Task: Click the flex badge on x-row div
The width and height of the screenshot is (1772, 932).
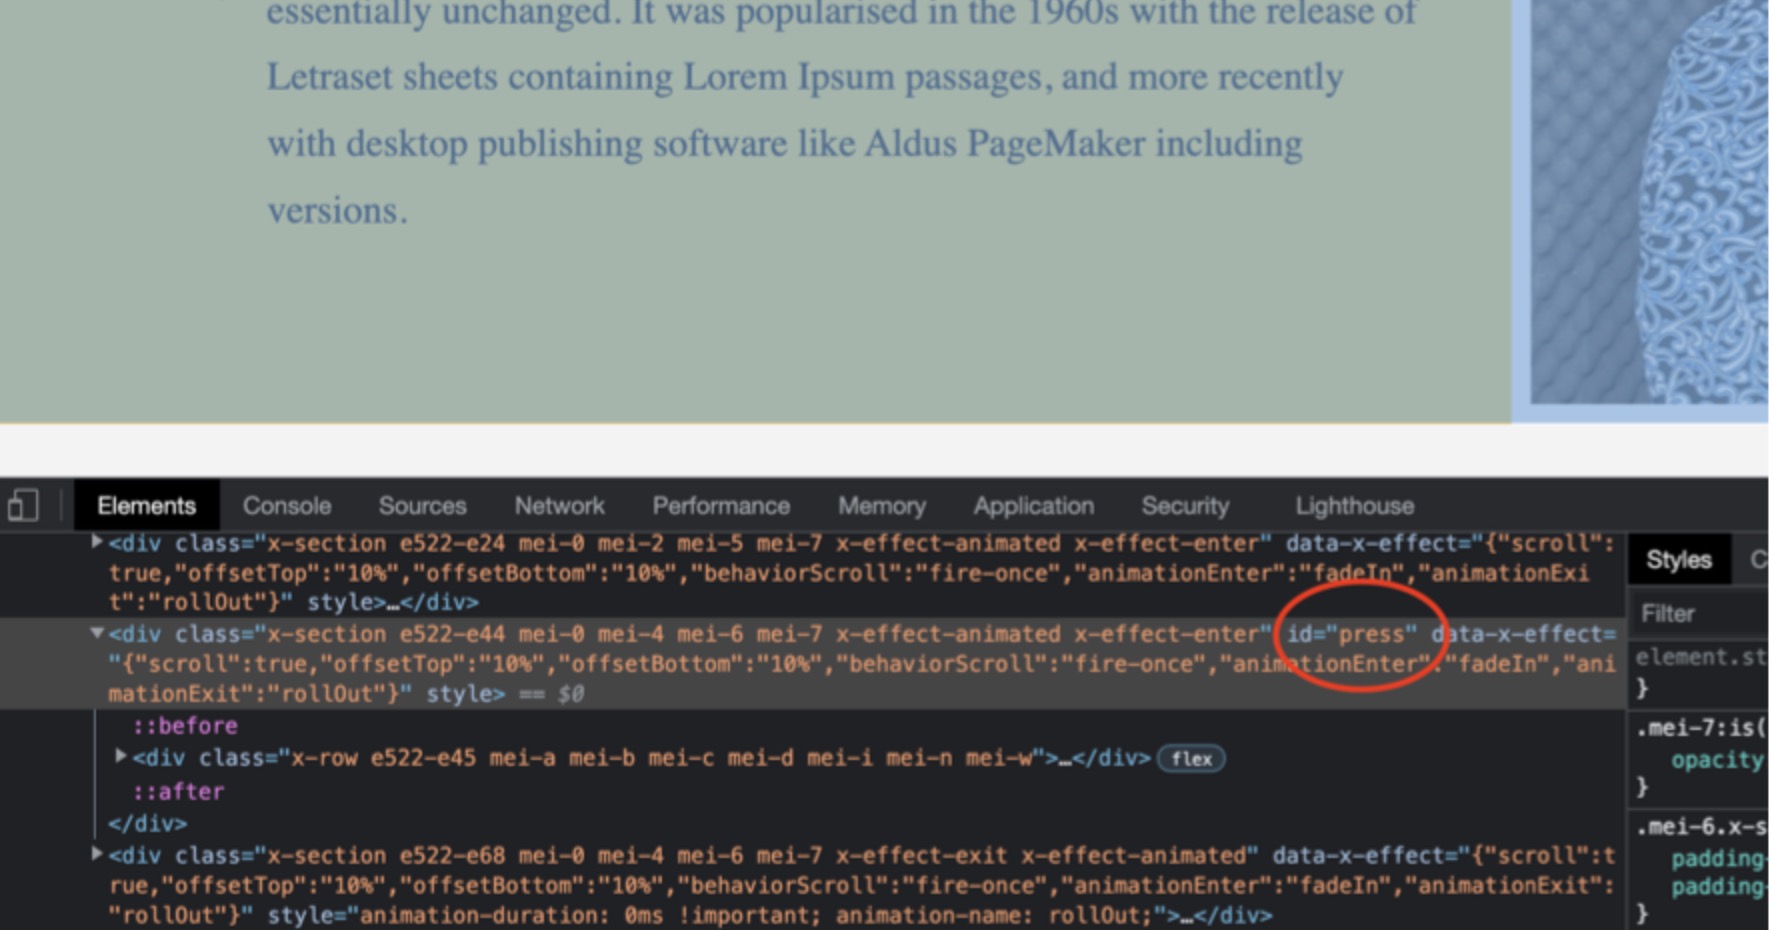Action: click(1191, 759)
